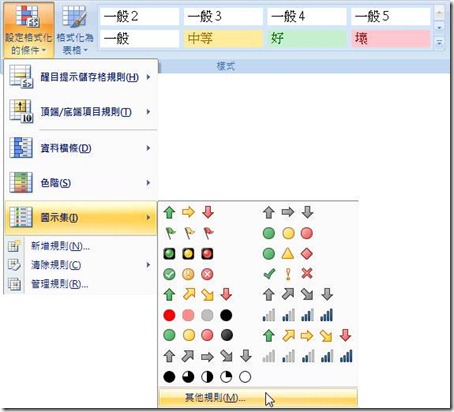
Task: Open the 設定格式化的條件 conditional formatting button
Action: pyautogui.click(x=29, y=30)
